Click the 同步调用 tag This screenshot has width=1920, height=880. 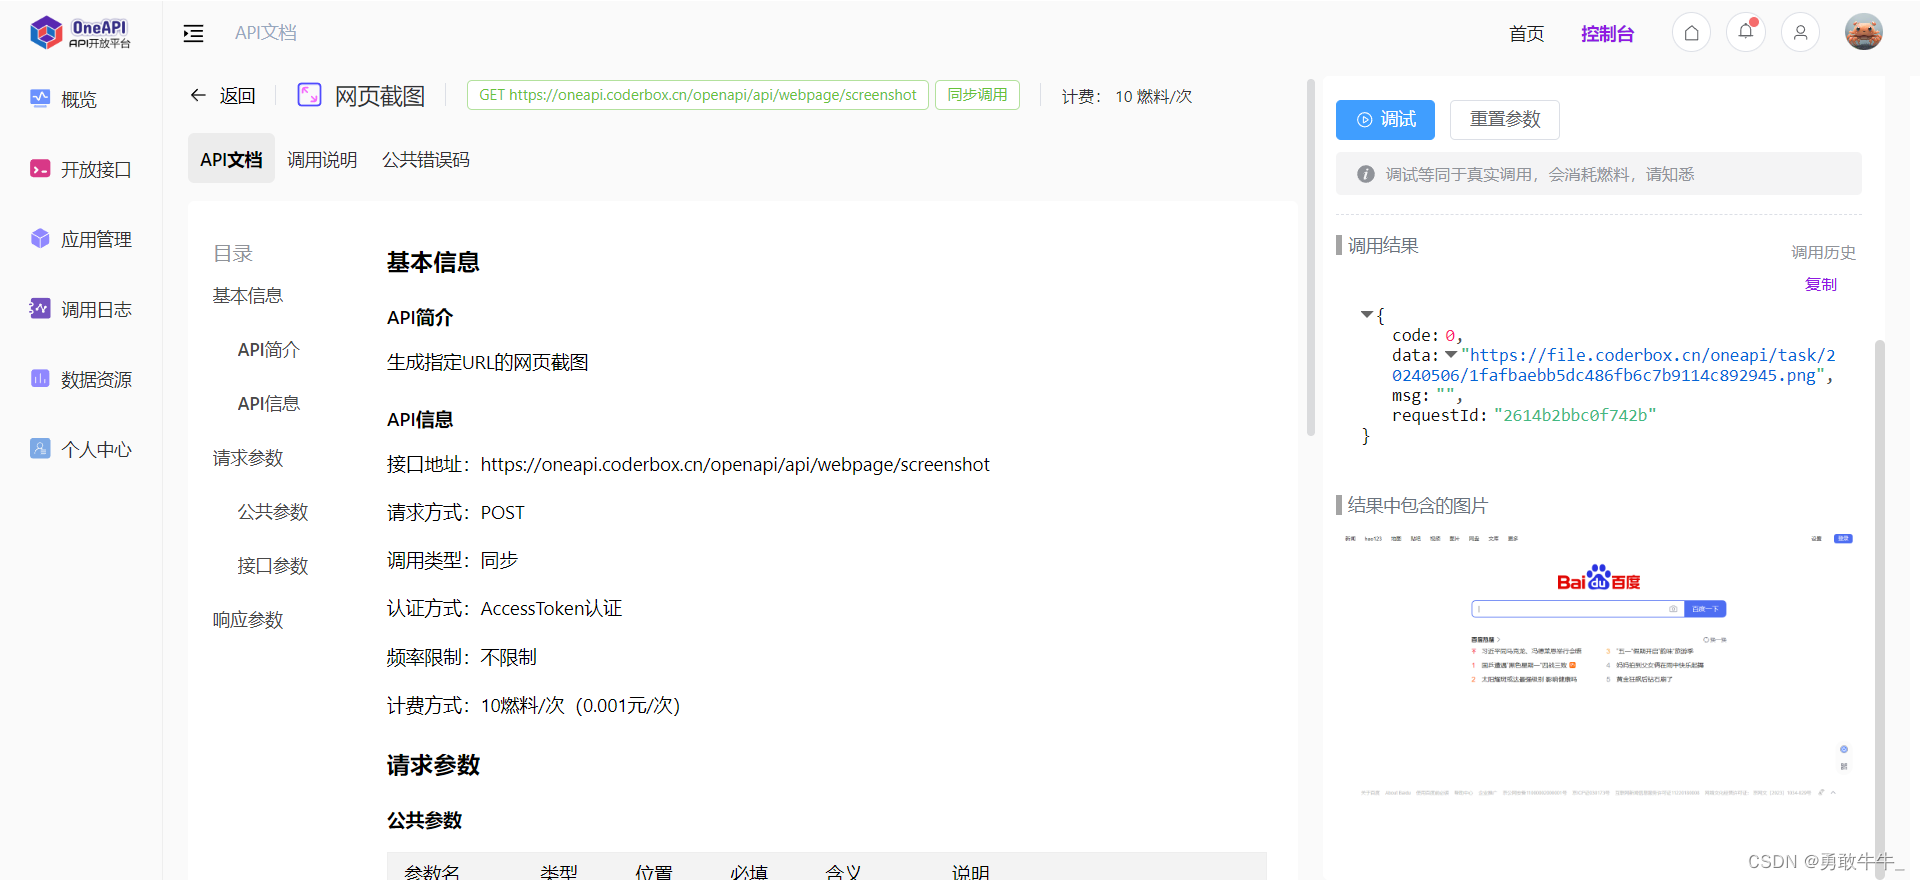point(977,95)
